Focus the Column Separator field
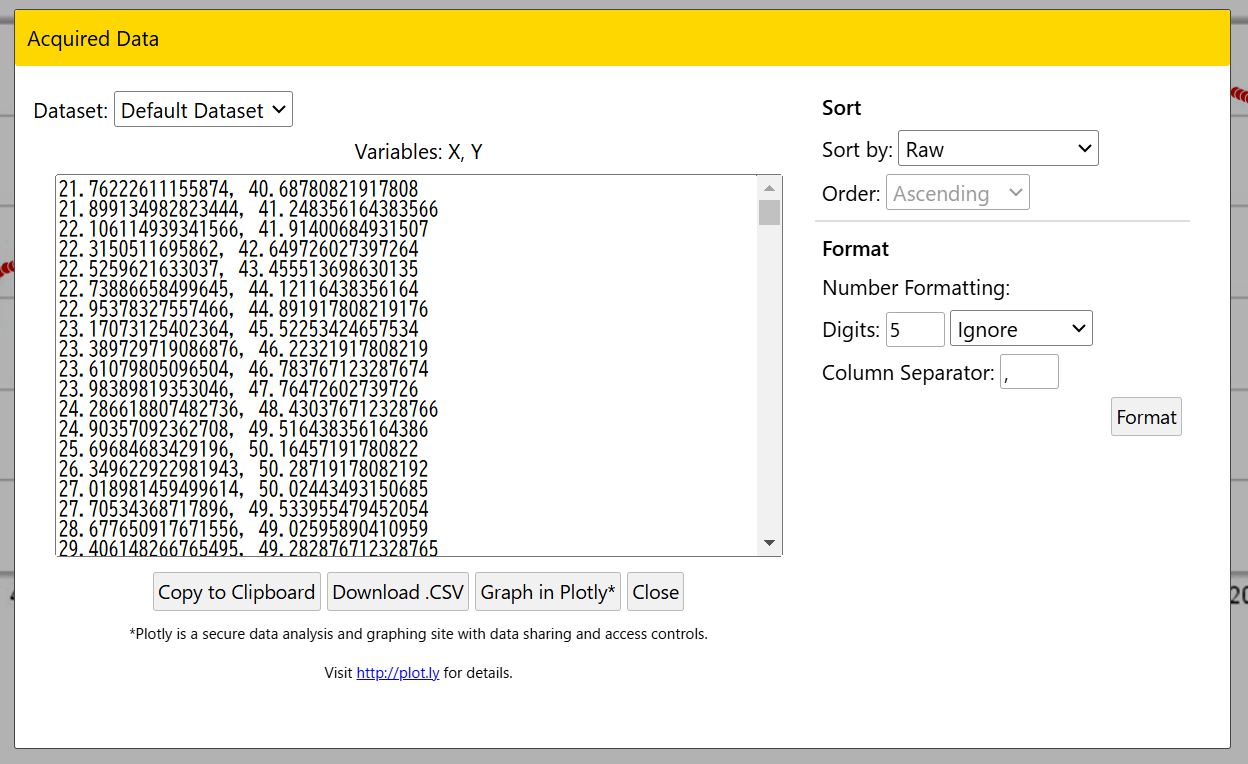 [x=1028, y=373]
